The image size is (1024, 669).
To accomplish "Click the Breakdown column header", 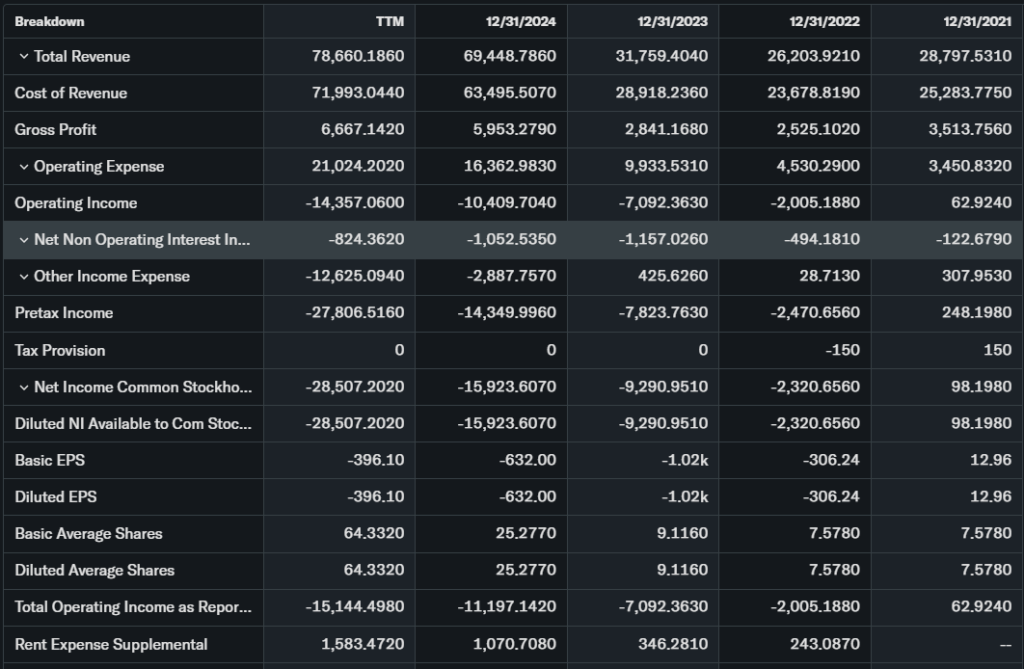I will click(49, 21).
